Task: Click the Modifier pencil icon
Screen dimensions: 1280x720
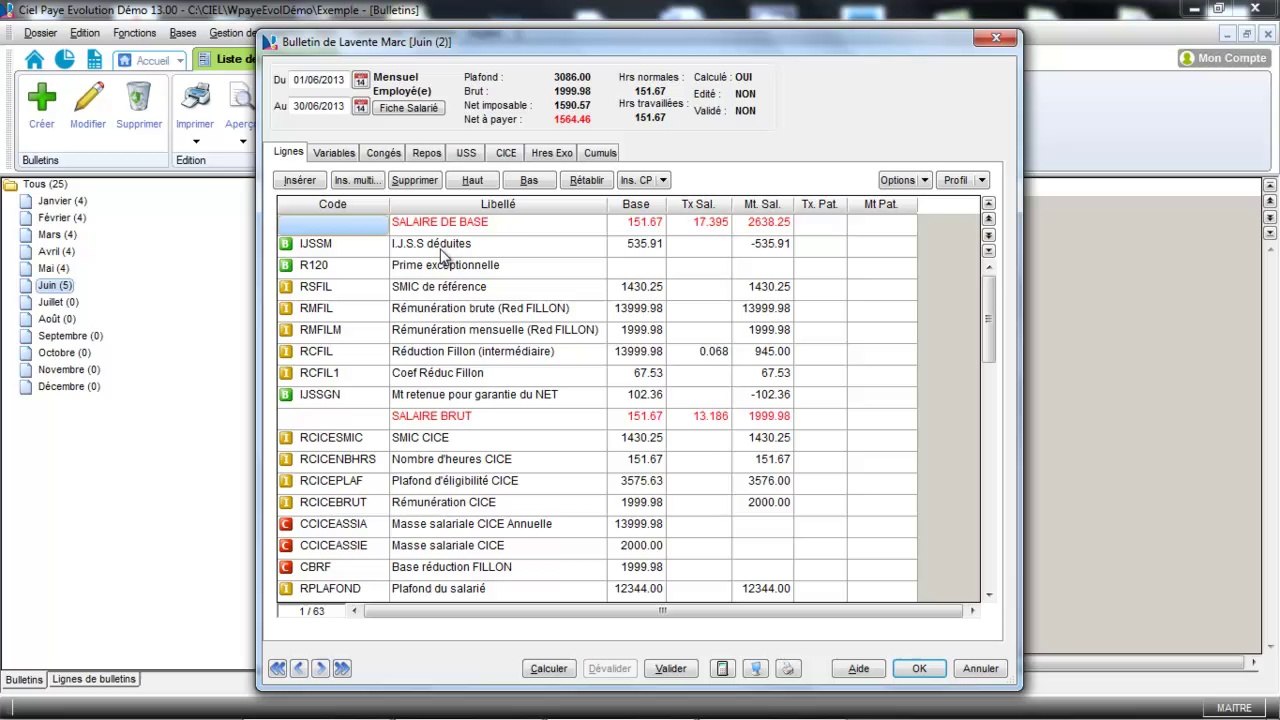Action: click(x=88, y=97)
